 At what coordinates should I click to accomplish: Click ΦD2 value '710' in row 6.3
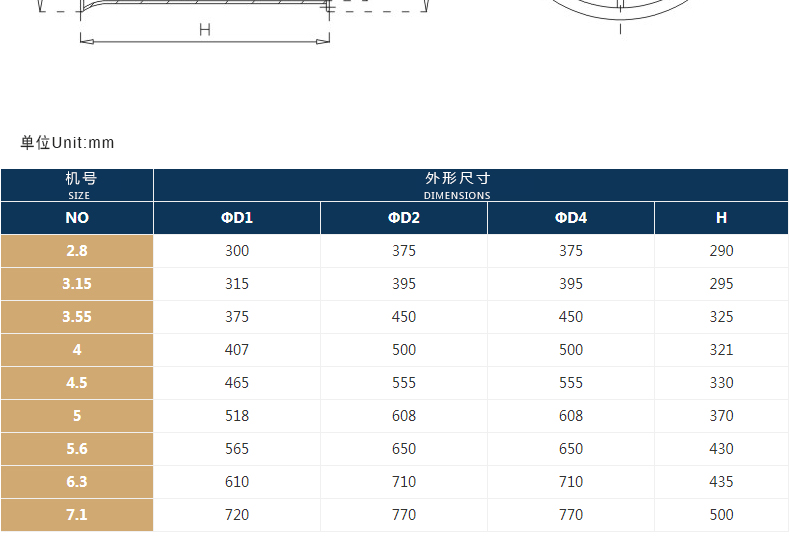pyautogui.click(x=404, y=482)
